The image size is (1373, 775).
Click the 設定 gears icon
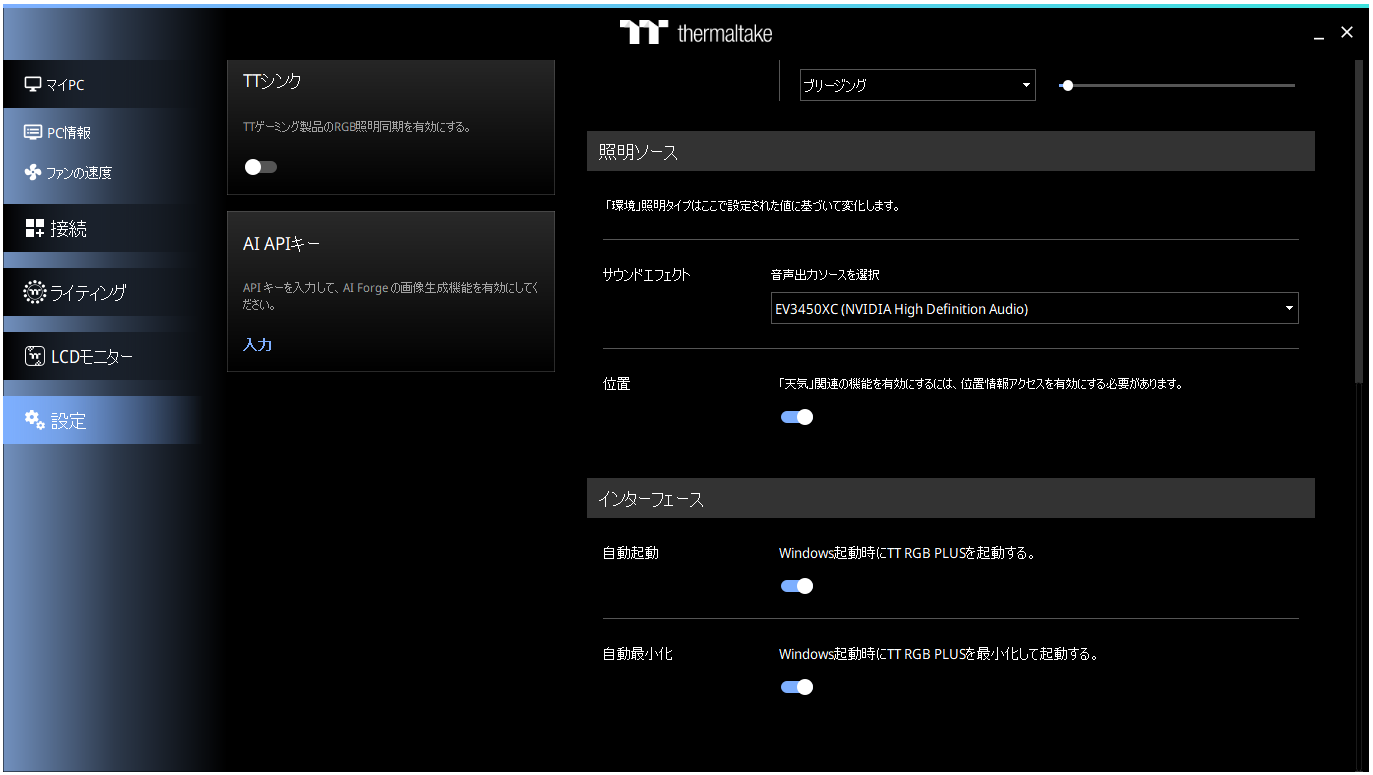pyautogui.click(x=35, y=419)
